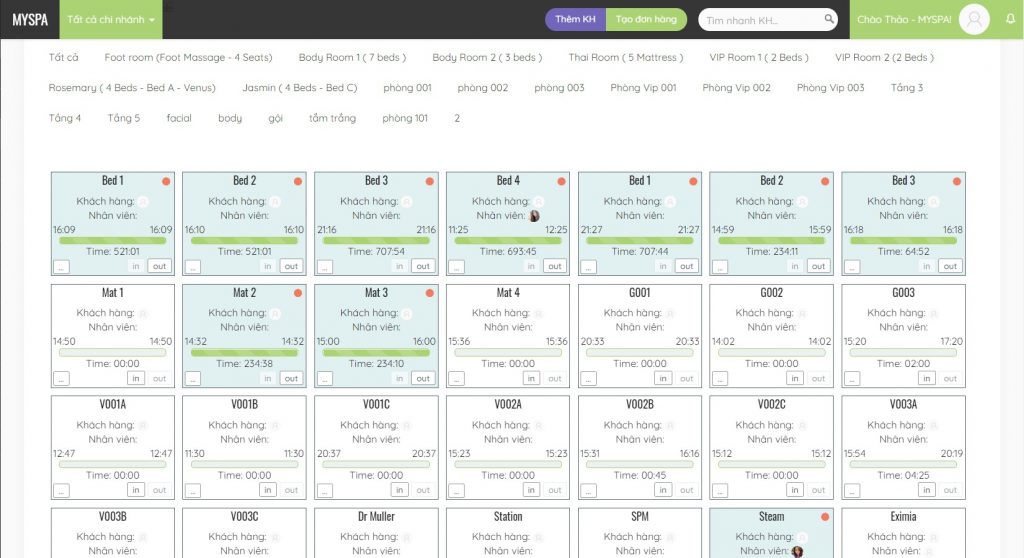Select the Tầng 3 filter
This screenshot has width=1024, height=558.
click(906, 88)
